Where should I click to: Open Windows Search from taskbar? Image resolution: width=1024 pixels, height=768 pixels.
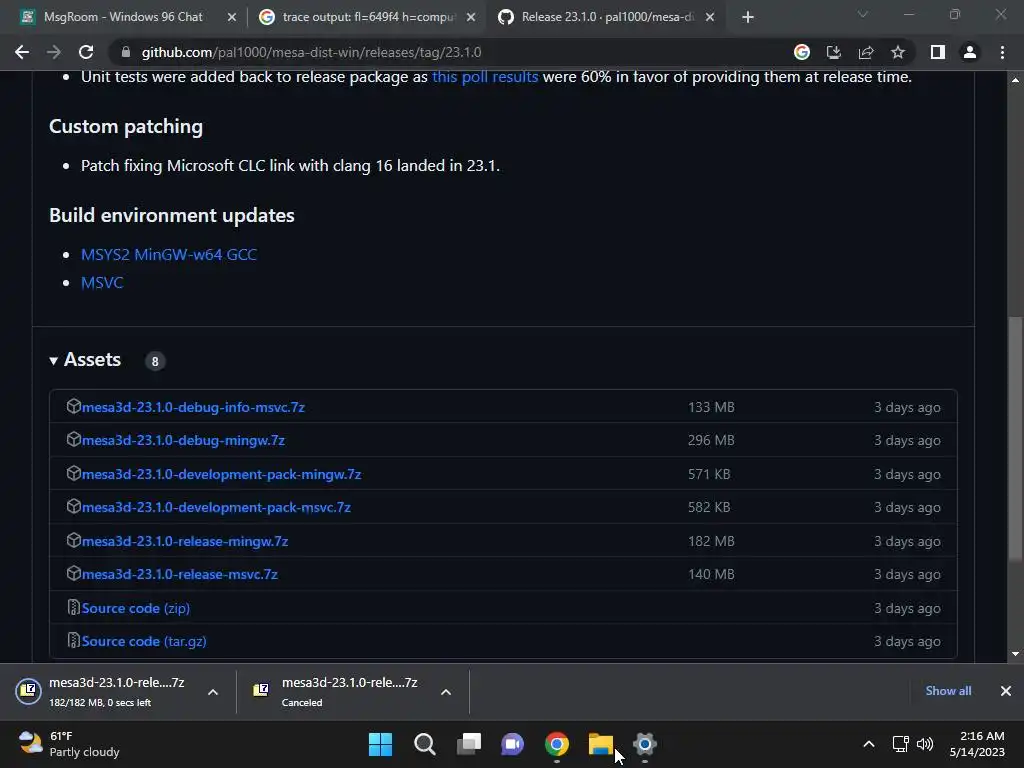point(424,744)
